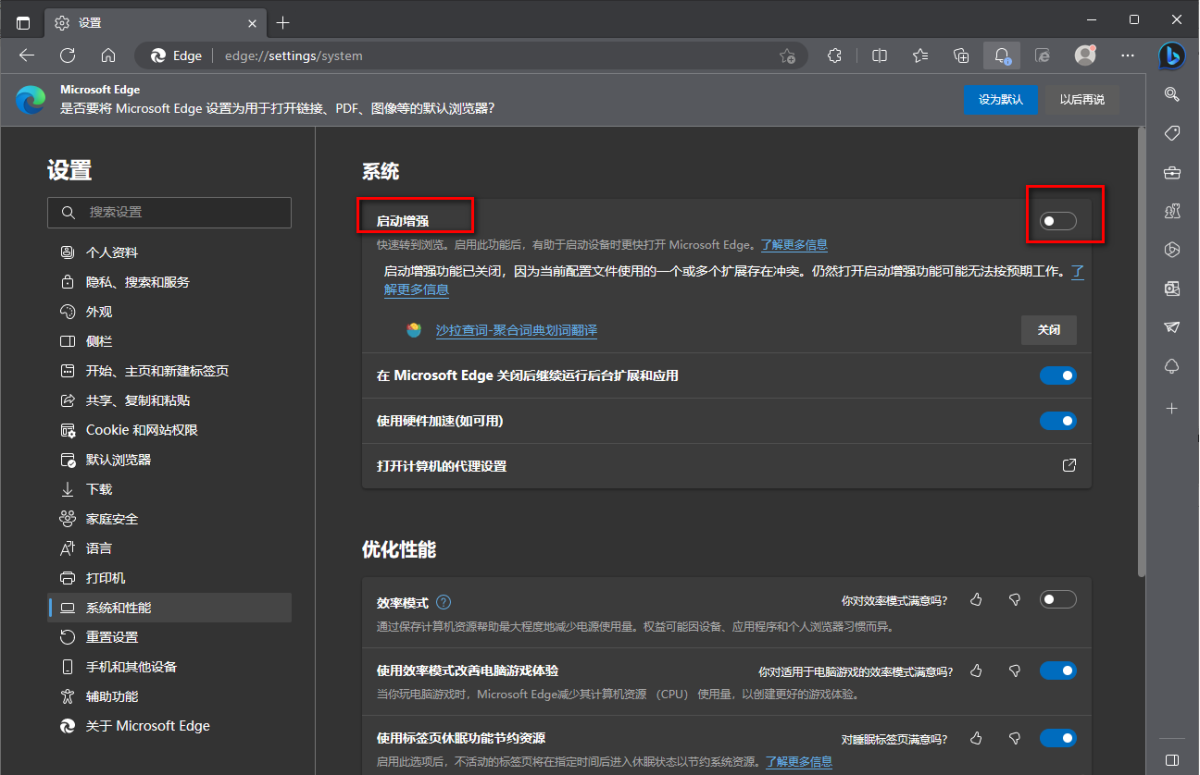Select 个人资料 in settings menu
This screenshot has height=775, width=1200.
click(x=169, y=252)
